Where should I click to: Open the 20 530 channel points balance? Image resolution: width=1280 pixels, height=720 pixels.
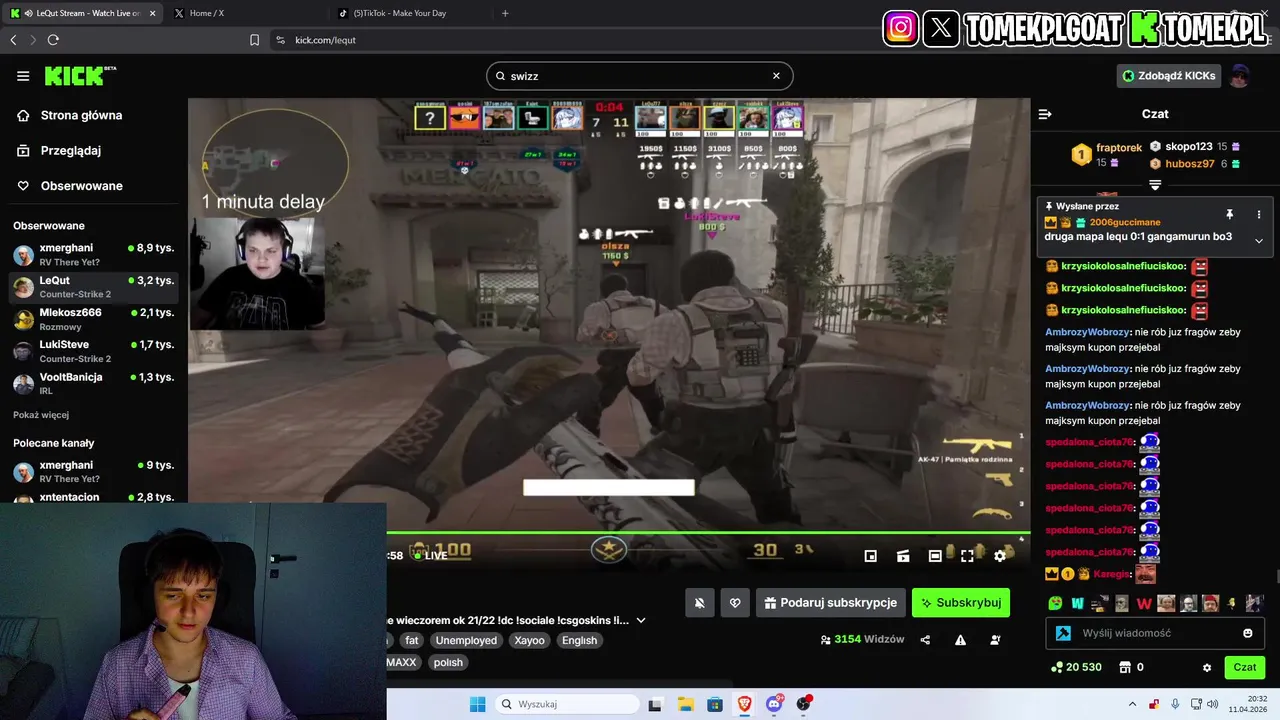pos(1076,667)
